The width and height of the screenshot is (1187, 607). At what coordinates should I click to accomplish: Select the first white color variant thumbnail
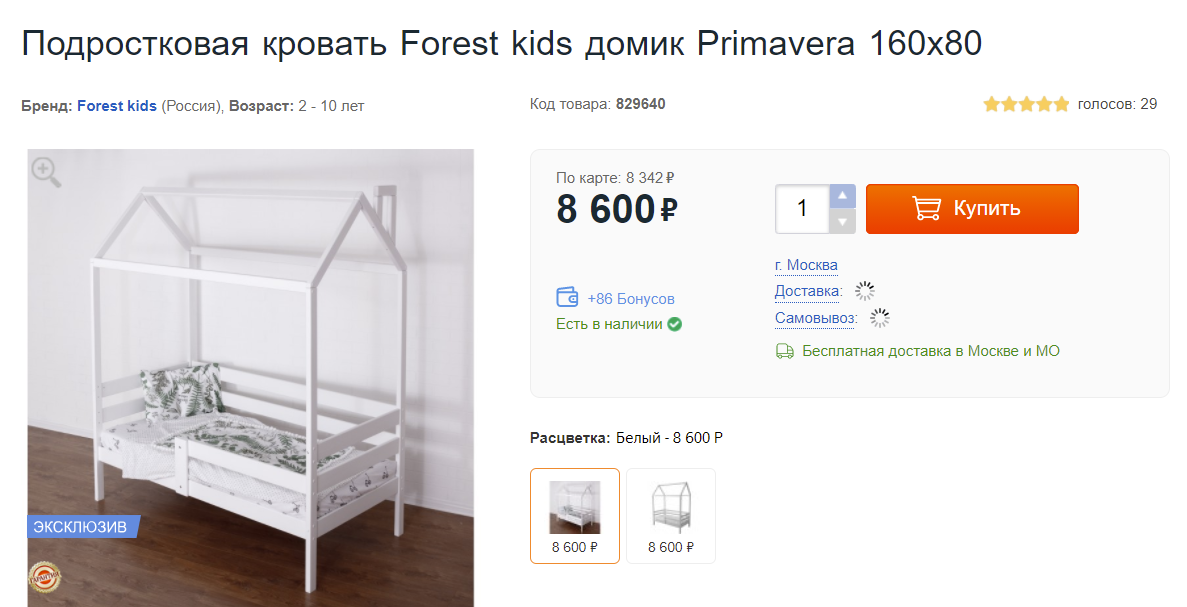[575, 515]
